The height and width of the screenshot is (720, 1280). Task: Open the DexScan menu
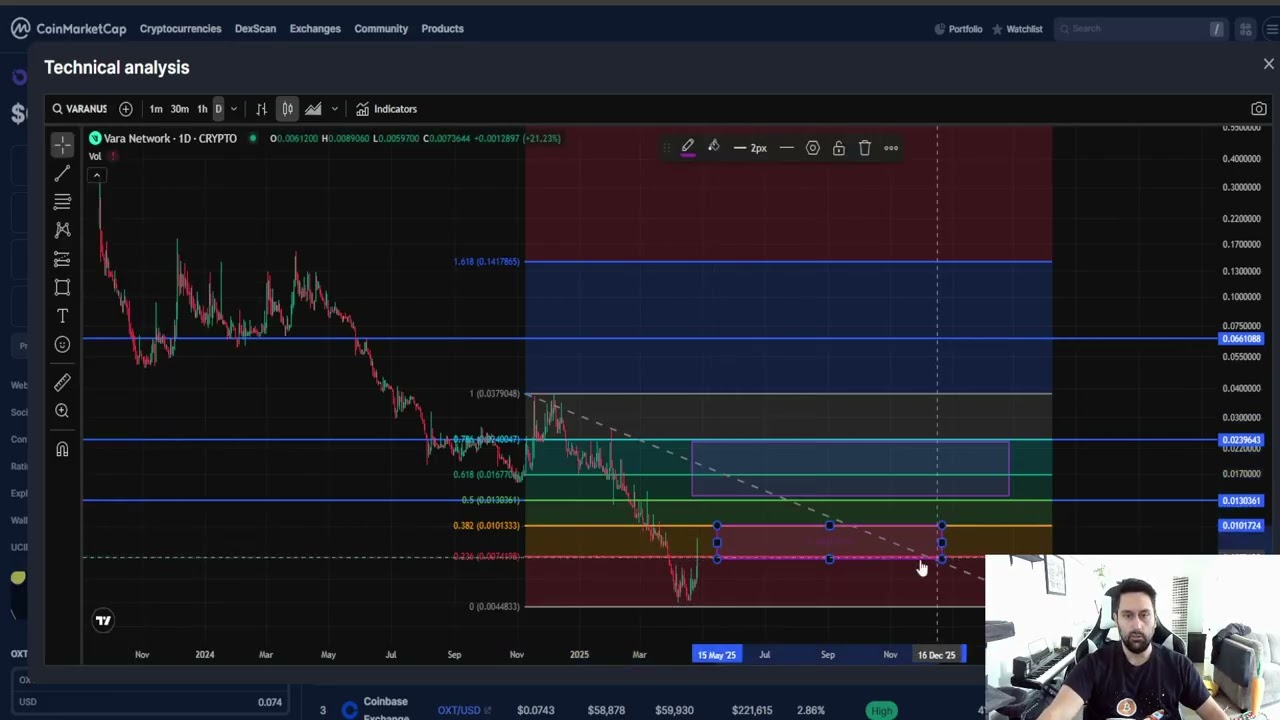coord(255,29)
